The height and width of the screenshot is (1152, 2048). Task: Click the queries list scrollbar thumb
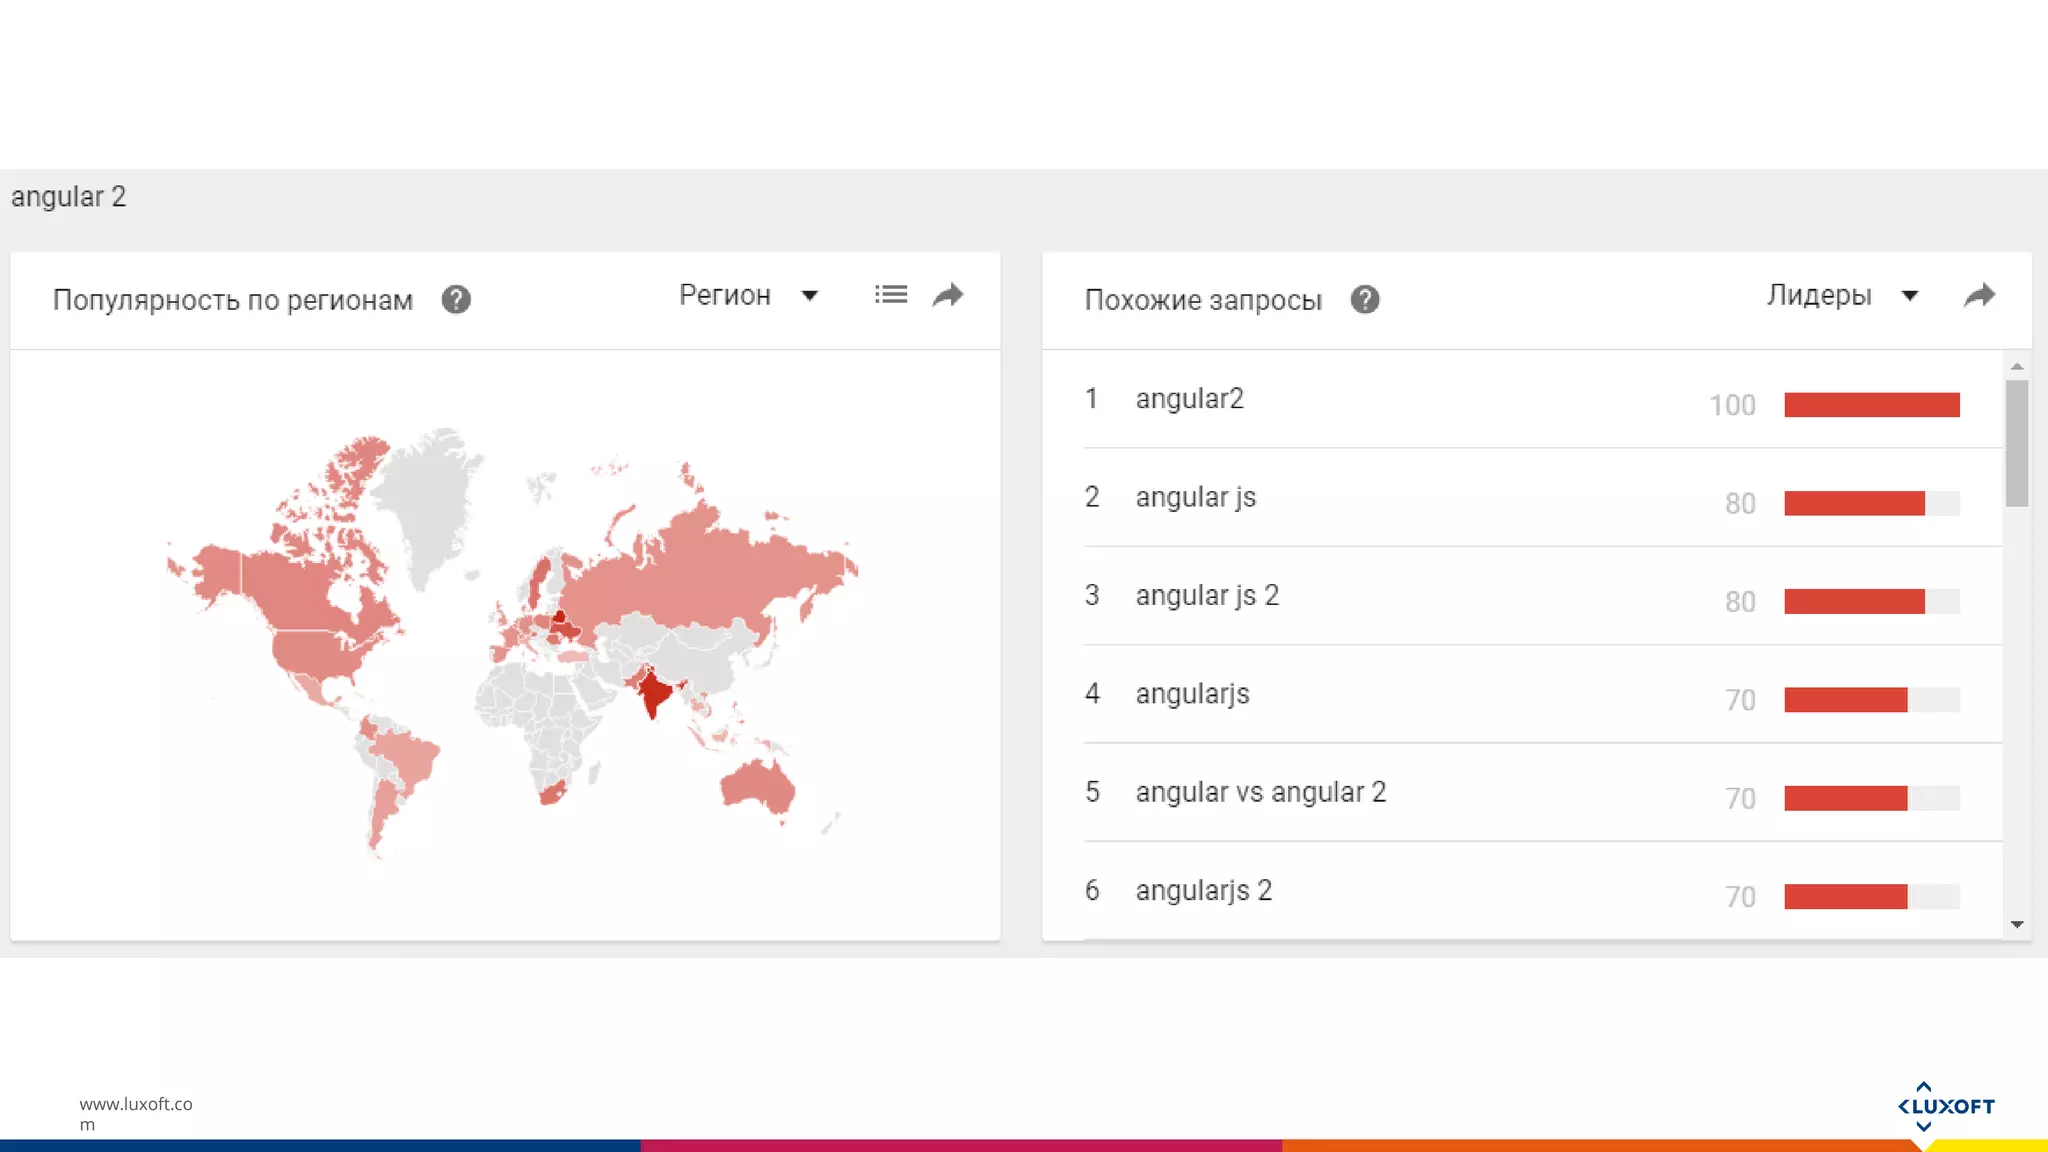2017,443
